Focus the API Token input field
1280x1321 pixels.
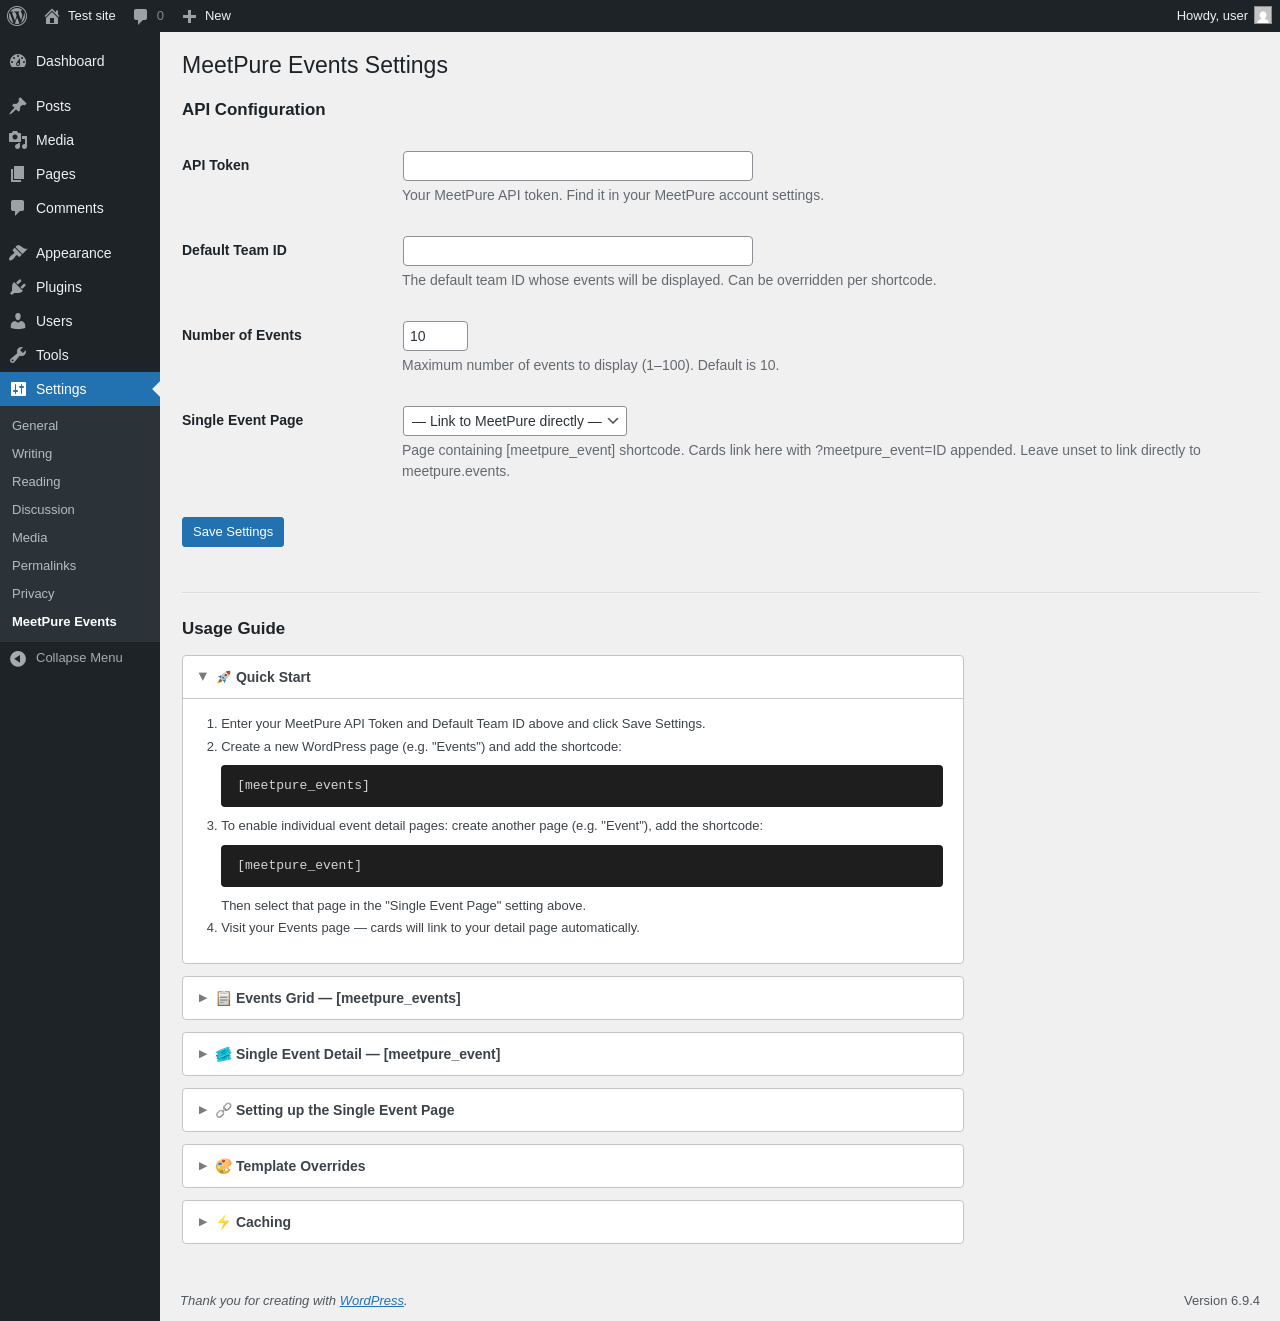pyautogui.click(x=578, y=166)
